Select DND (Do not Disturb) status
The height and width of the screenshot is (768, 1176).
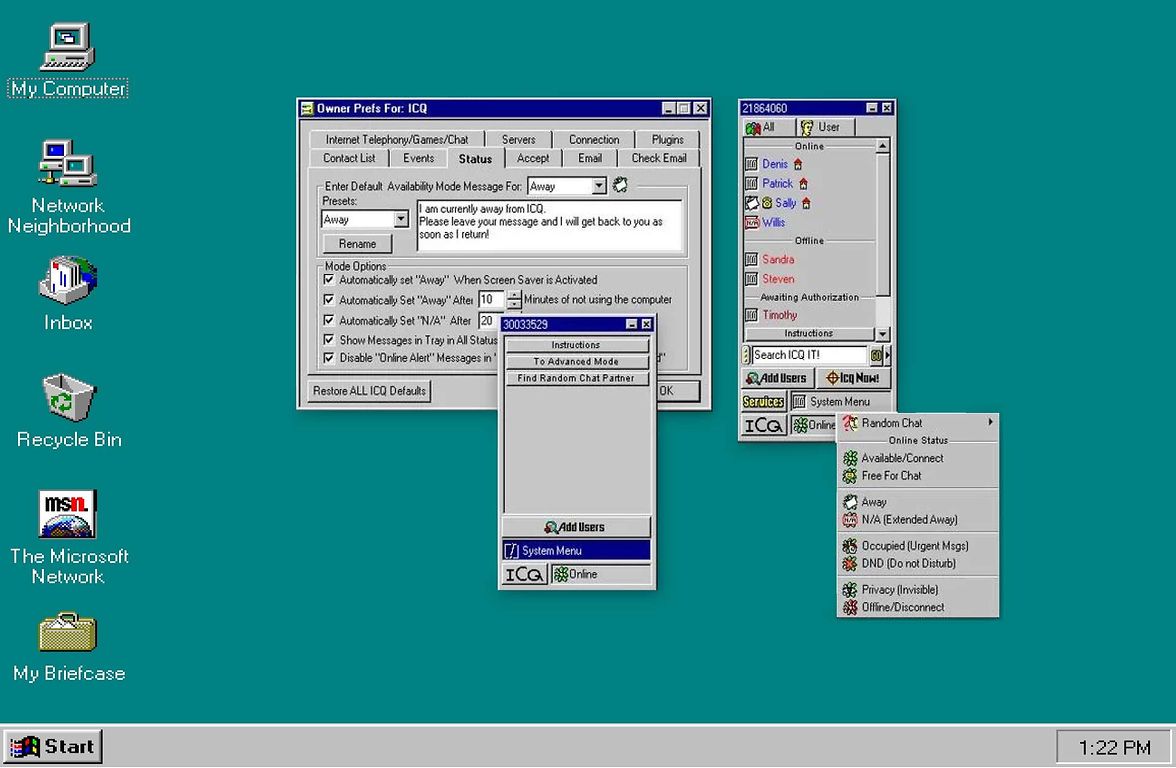click(908, 563)
